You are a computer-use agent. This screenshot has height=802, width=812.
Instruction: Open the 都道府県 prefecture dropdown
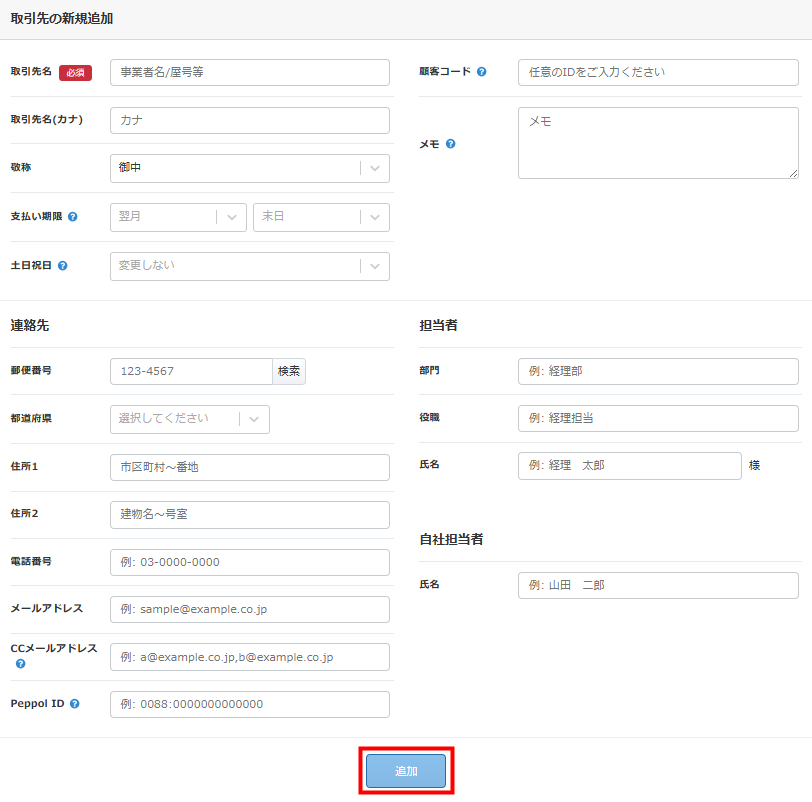click(189, 419)
